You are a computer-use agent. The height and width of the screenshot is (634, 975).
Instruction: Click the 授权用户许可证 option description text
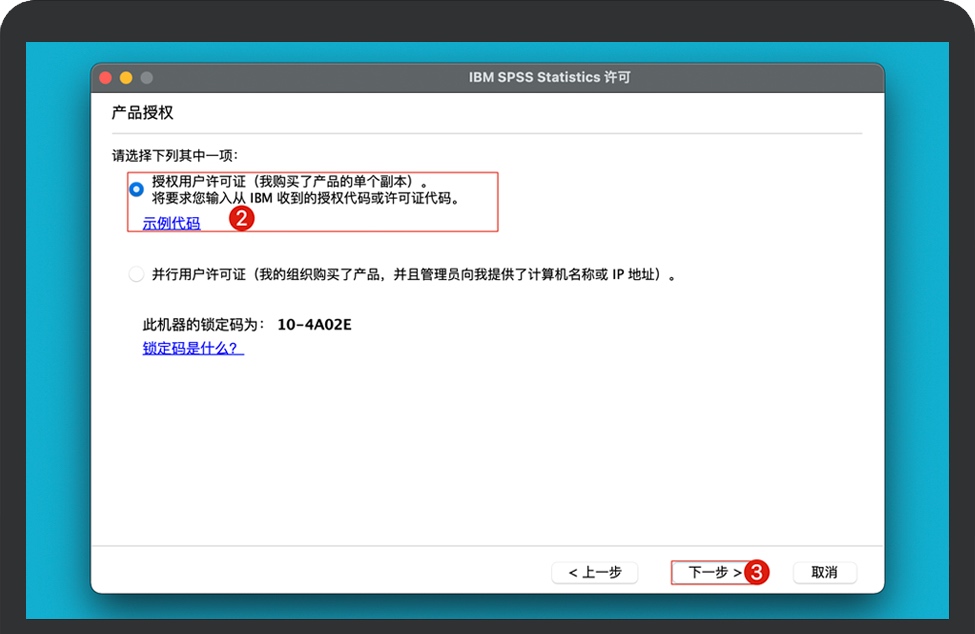[x=306, y=190]
